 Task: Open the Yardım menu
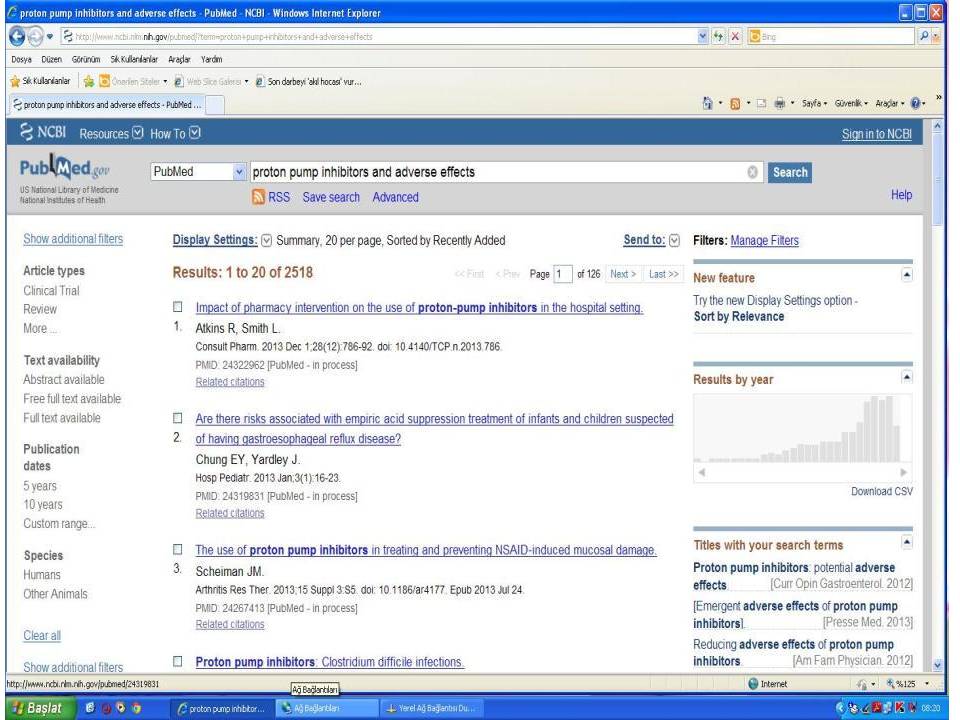pos(212,59)
